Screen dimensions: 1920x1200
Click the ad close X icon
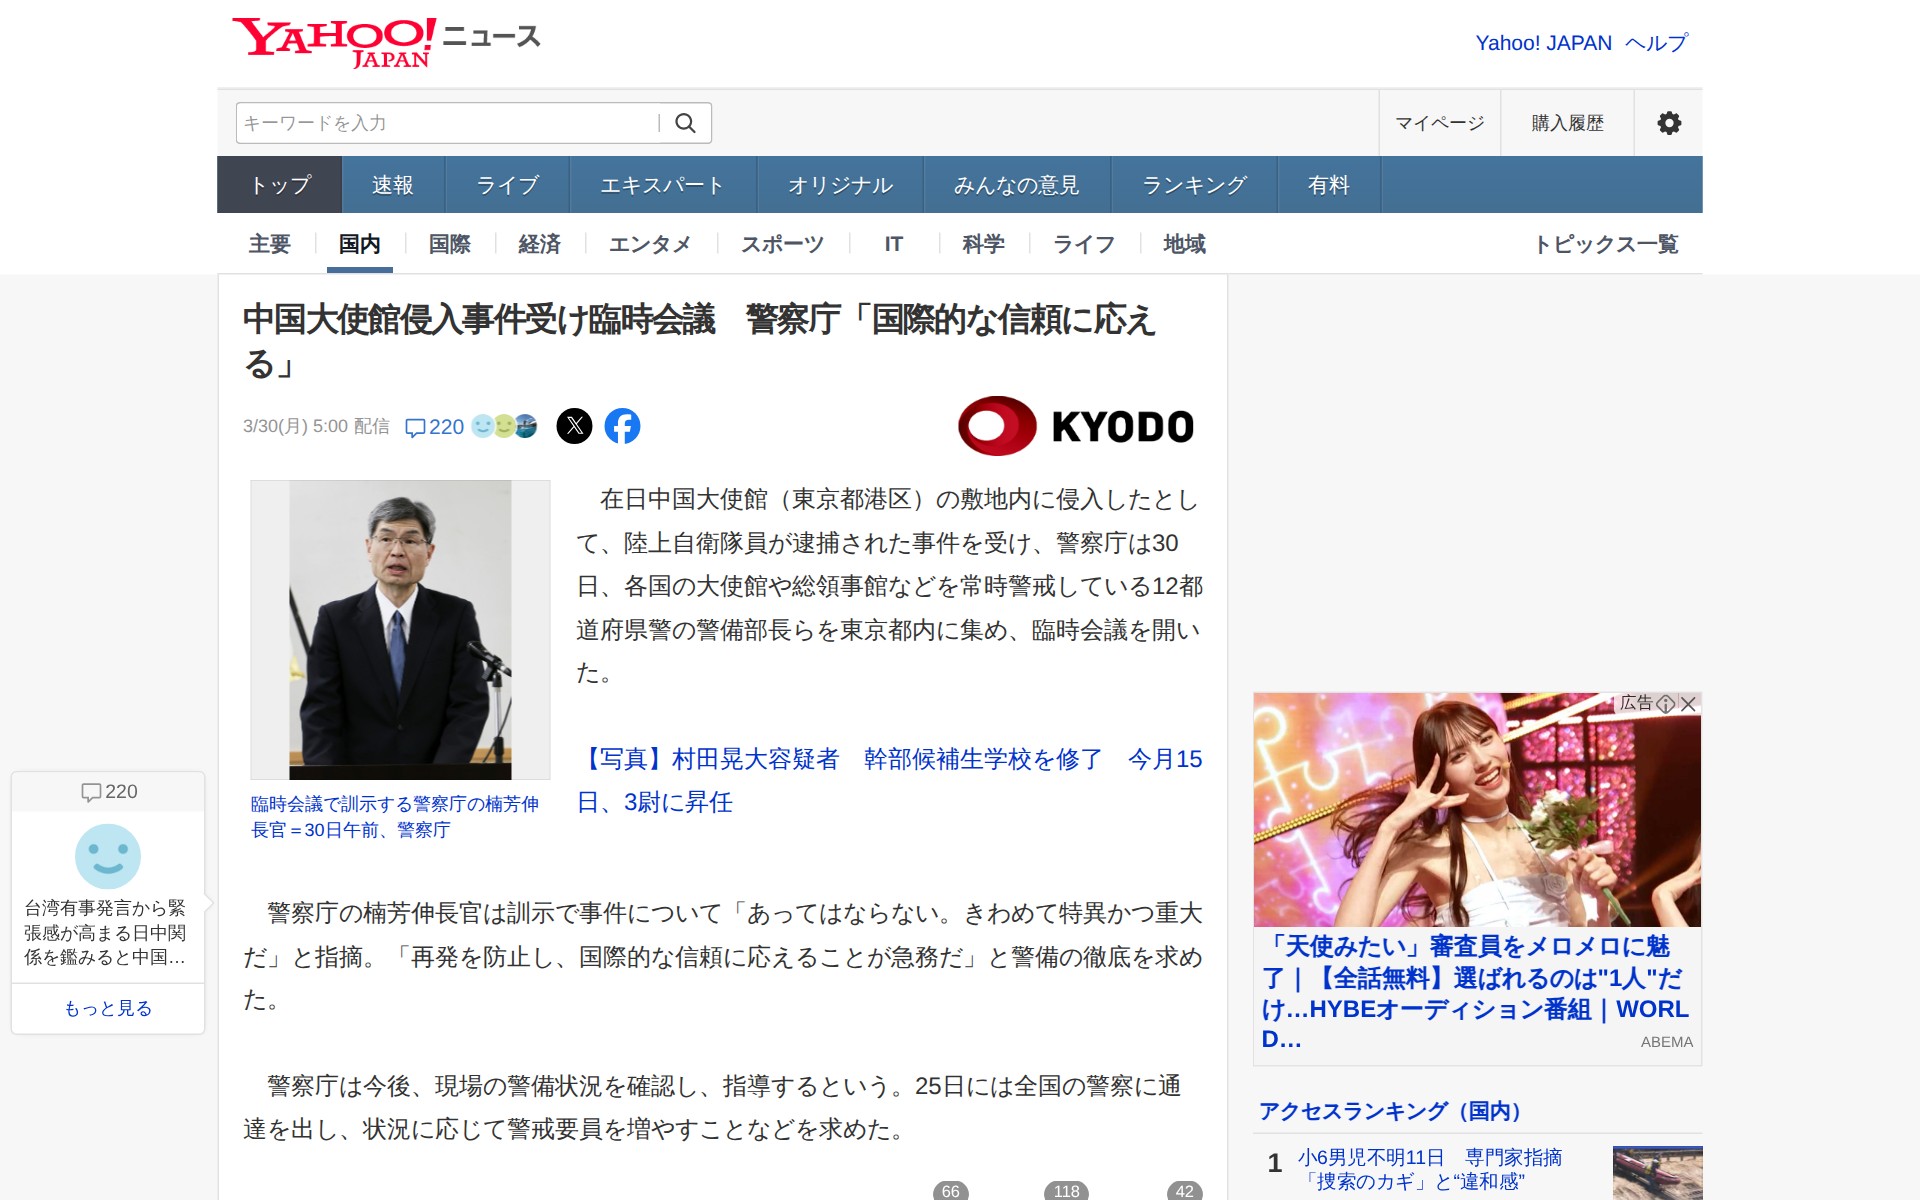tap(1688, 704)
